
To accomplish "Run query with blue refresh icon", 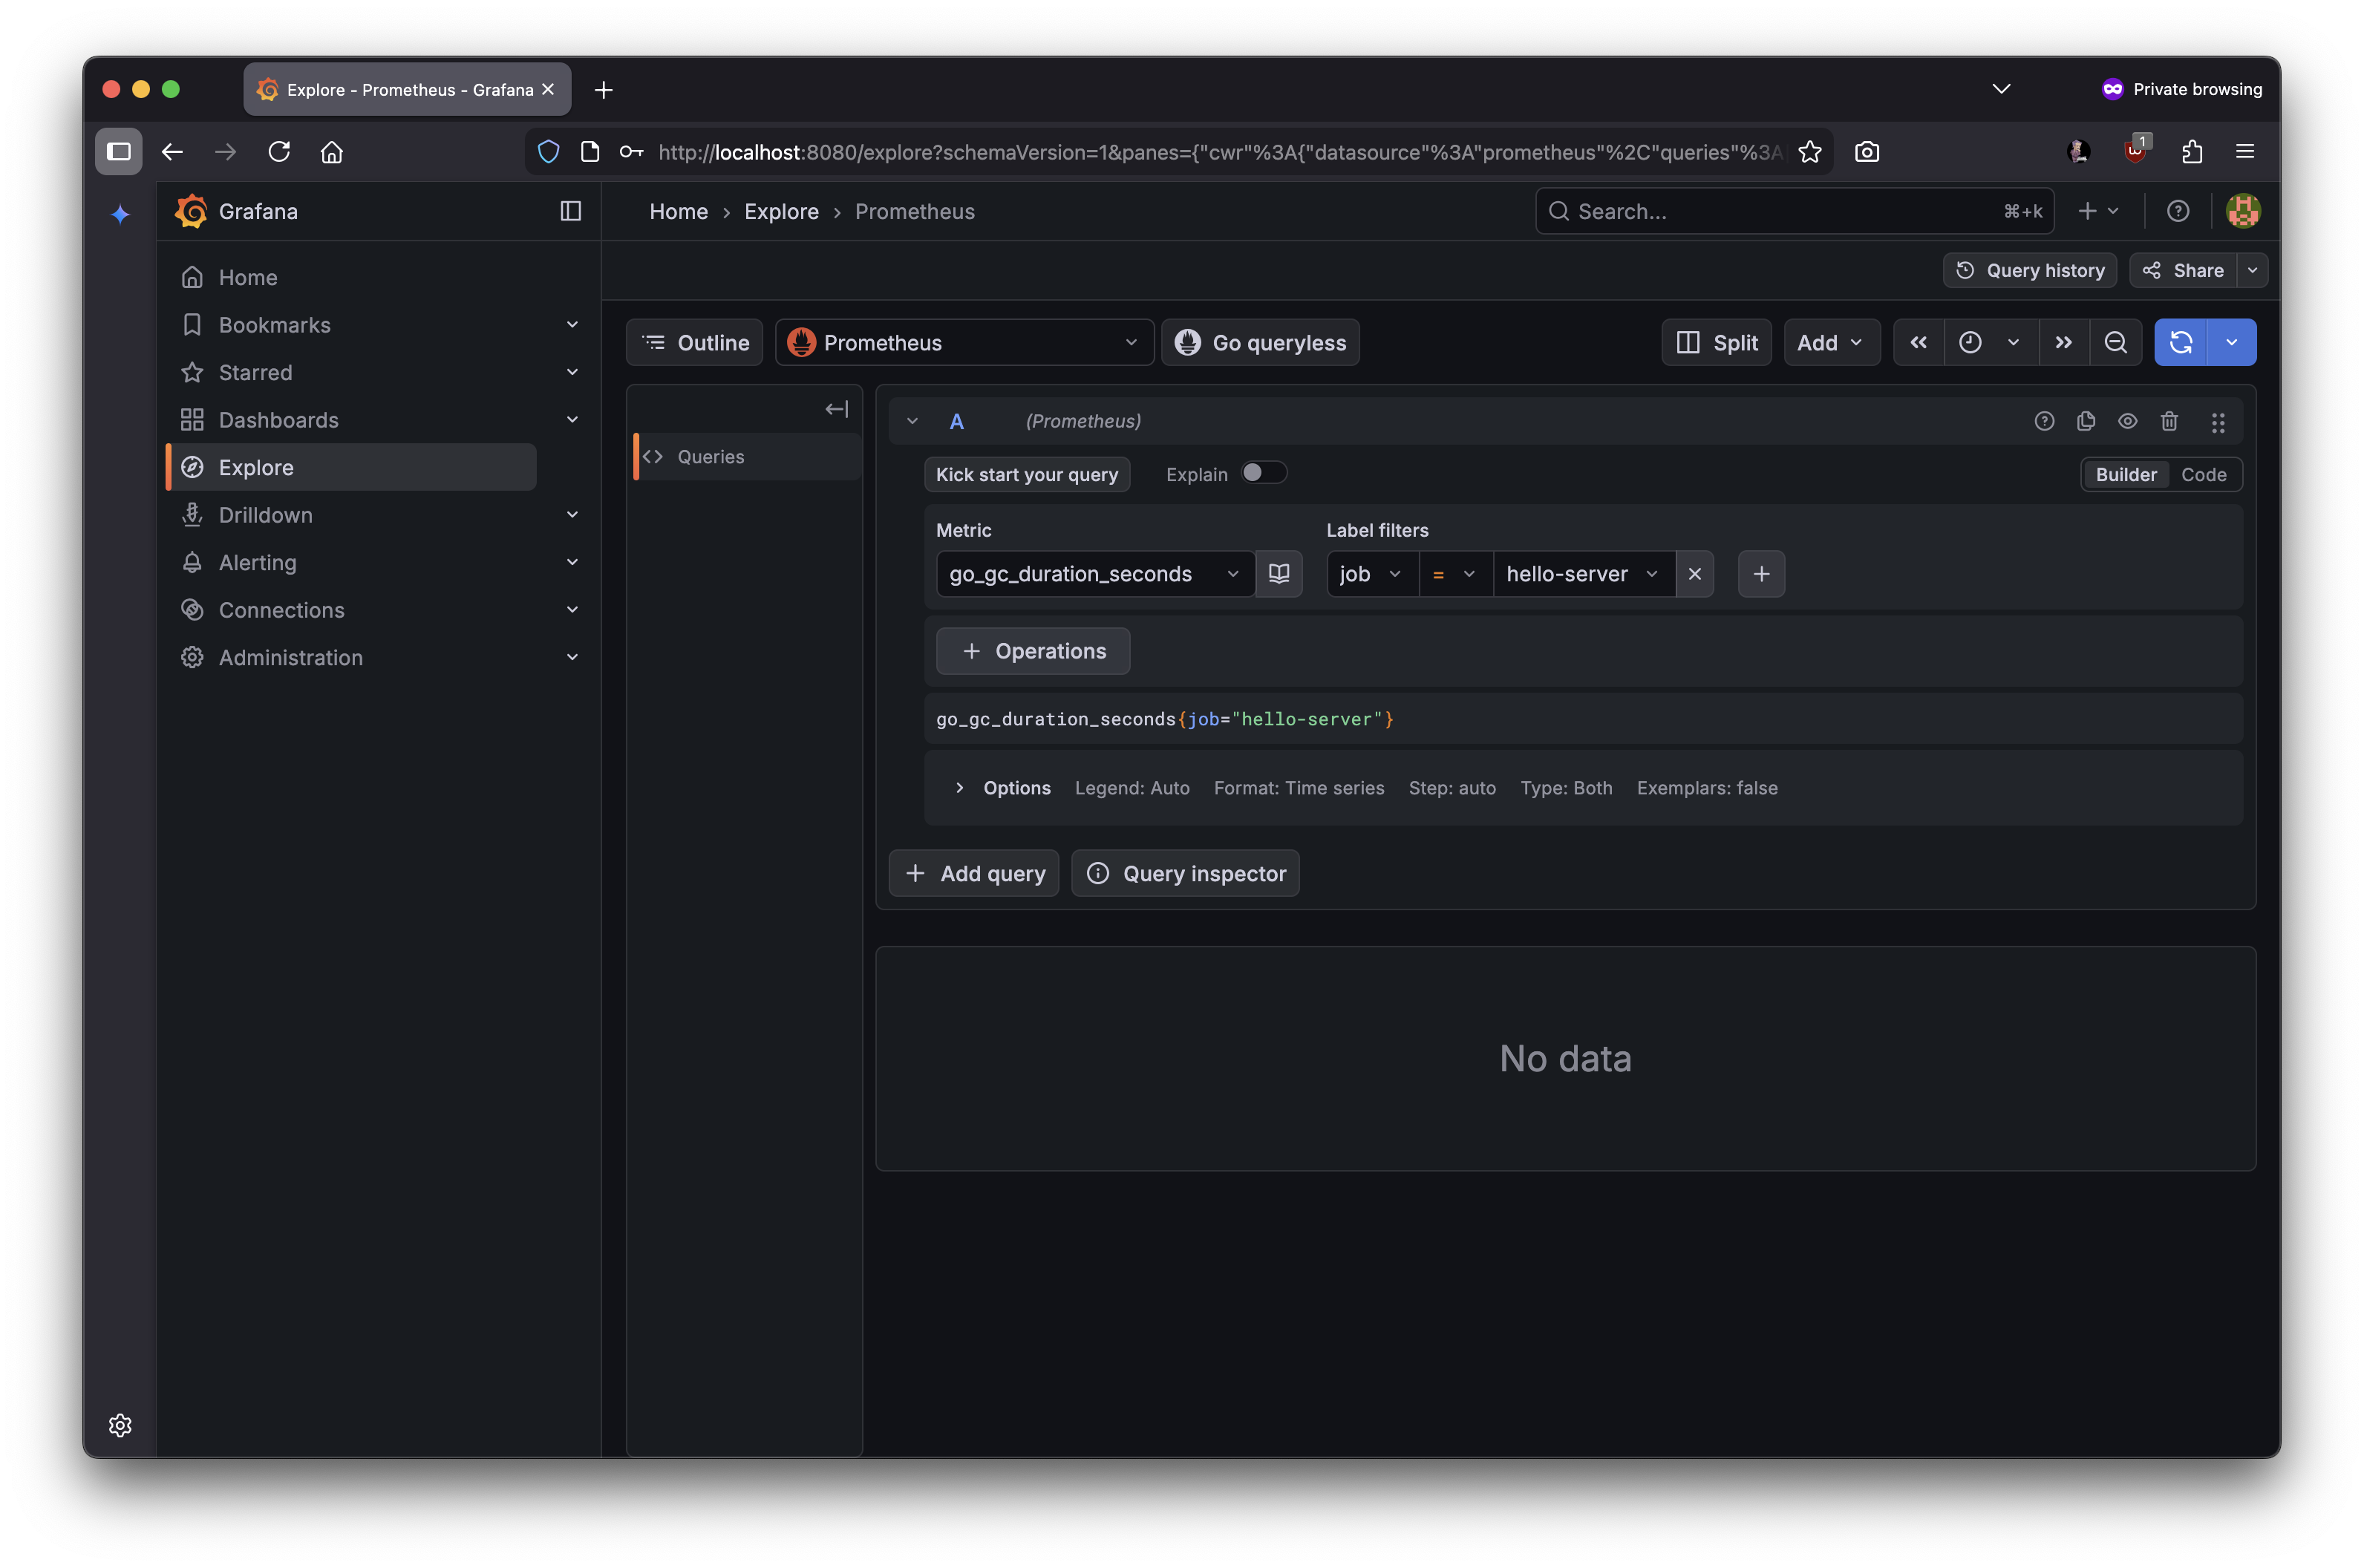I will [x=2180, y=343].
